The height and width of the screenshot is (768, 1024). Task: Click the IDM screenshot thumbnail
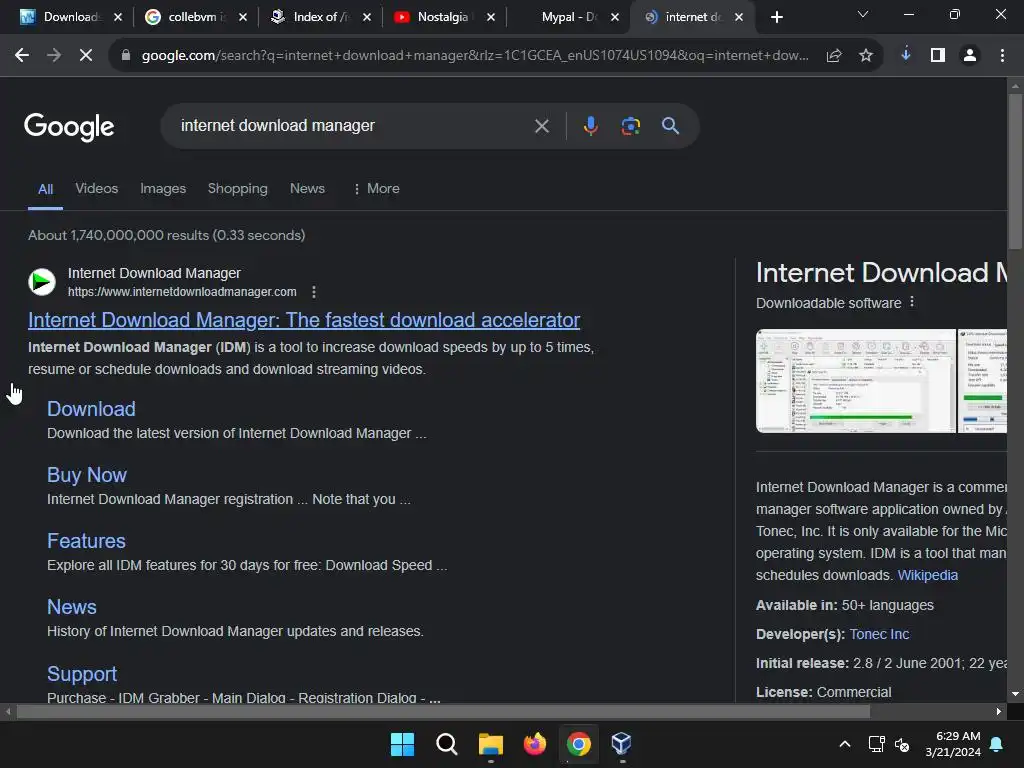click(856, 381)
